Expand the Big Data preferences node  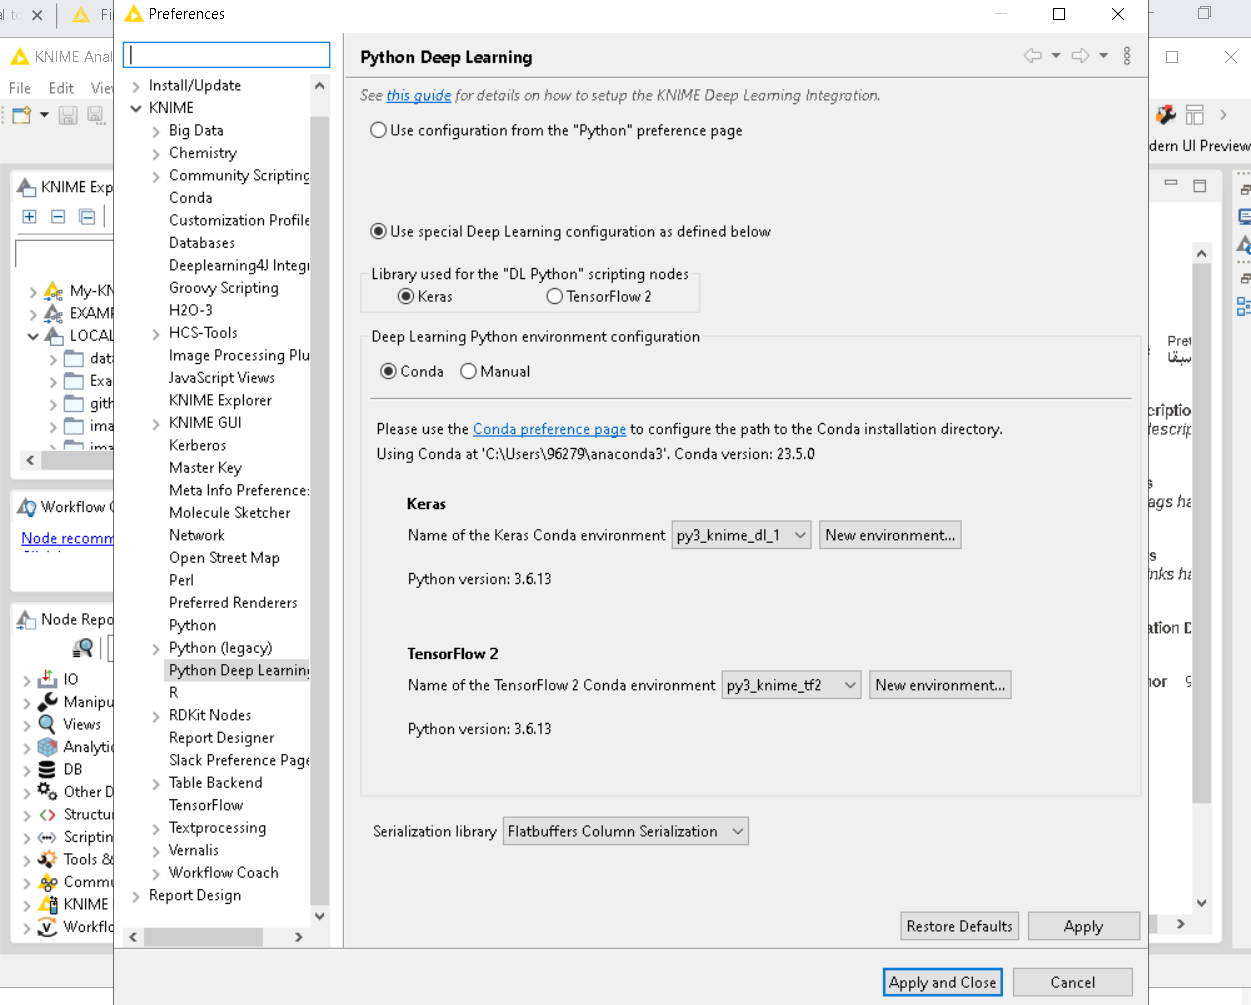156,131
